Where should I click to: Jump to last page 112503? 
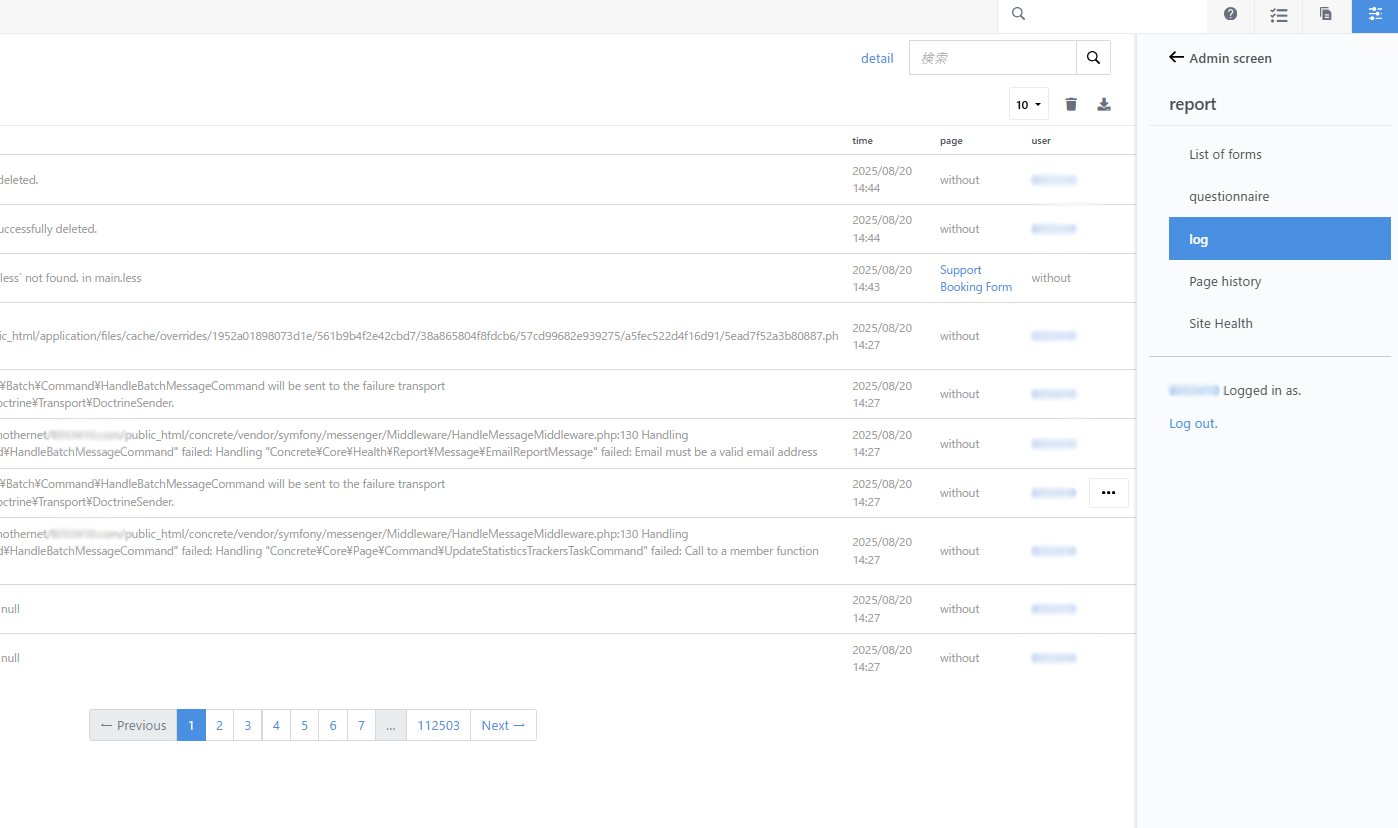(438, 725)
